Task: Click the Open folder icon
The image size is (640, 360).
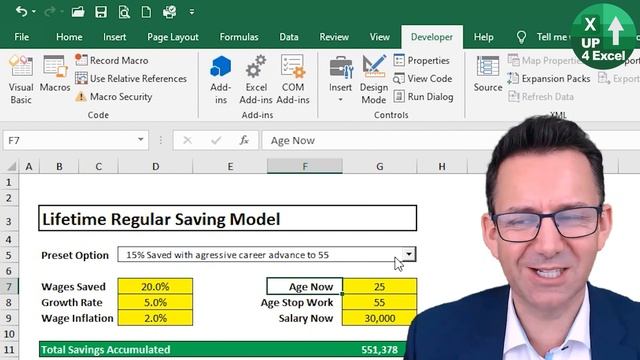Action: point(78,11)
